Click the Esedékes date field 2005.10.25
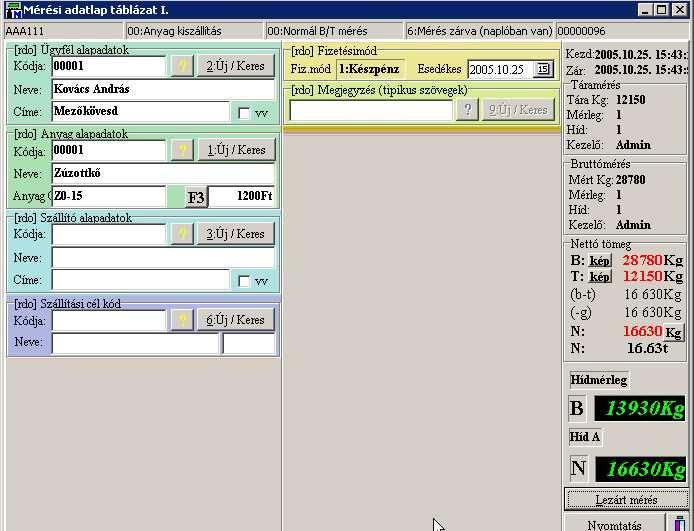Viewport: 694px width, 531px height. (500, 69)
